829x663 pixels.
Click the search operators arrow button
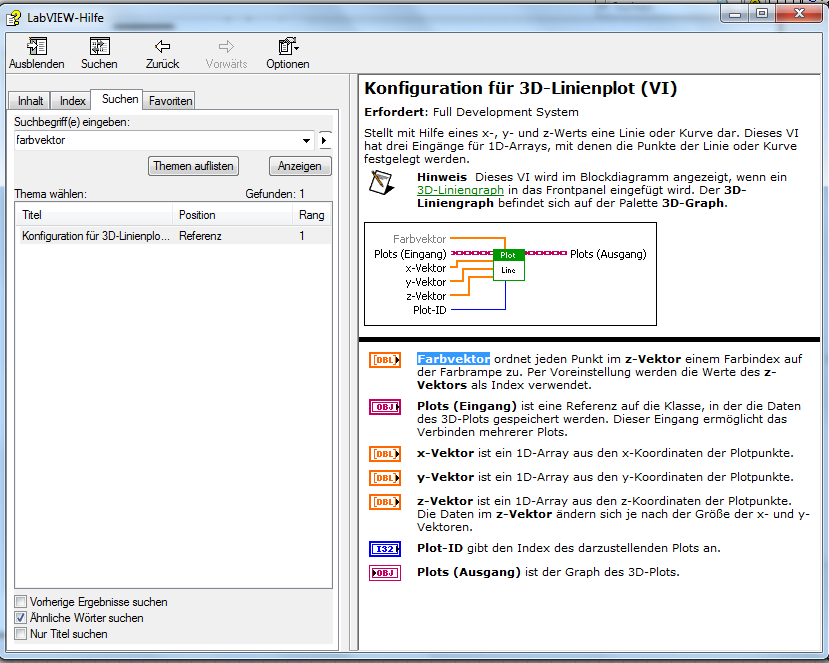pyautogui.click(x=325, y=141)
